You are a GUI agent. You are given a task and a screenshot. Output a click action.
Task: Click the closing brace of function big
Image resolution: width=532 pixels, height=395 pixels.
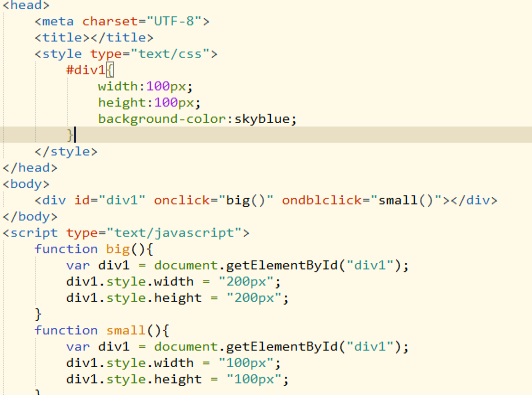[38, 315]
